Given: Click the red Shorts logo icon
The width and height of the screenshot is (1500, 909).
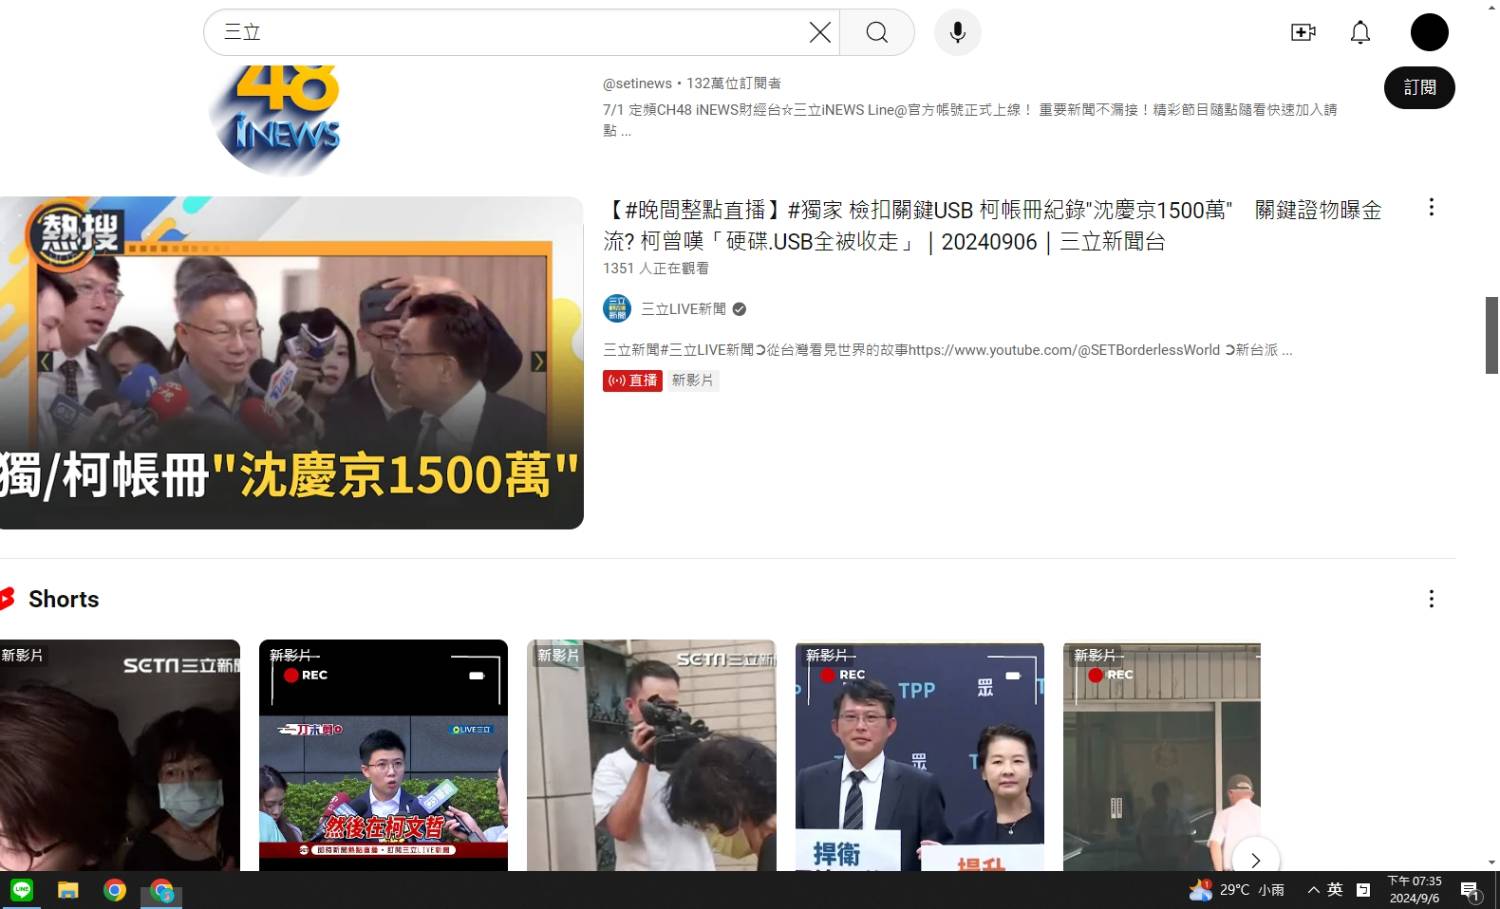Looking at the screenshot, I should [8, 599].
